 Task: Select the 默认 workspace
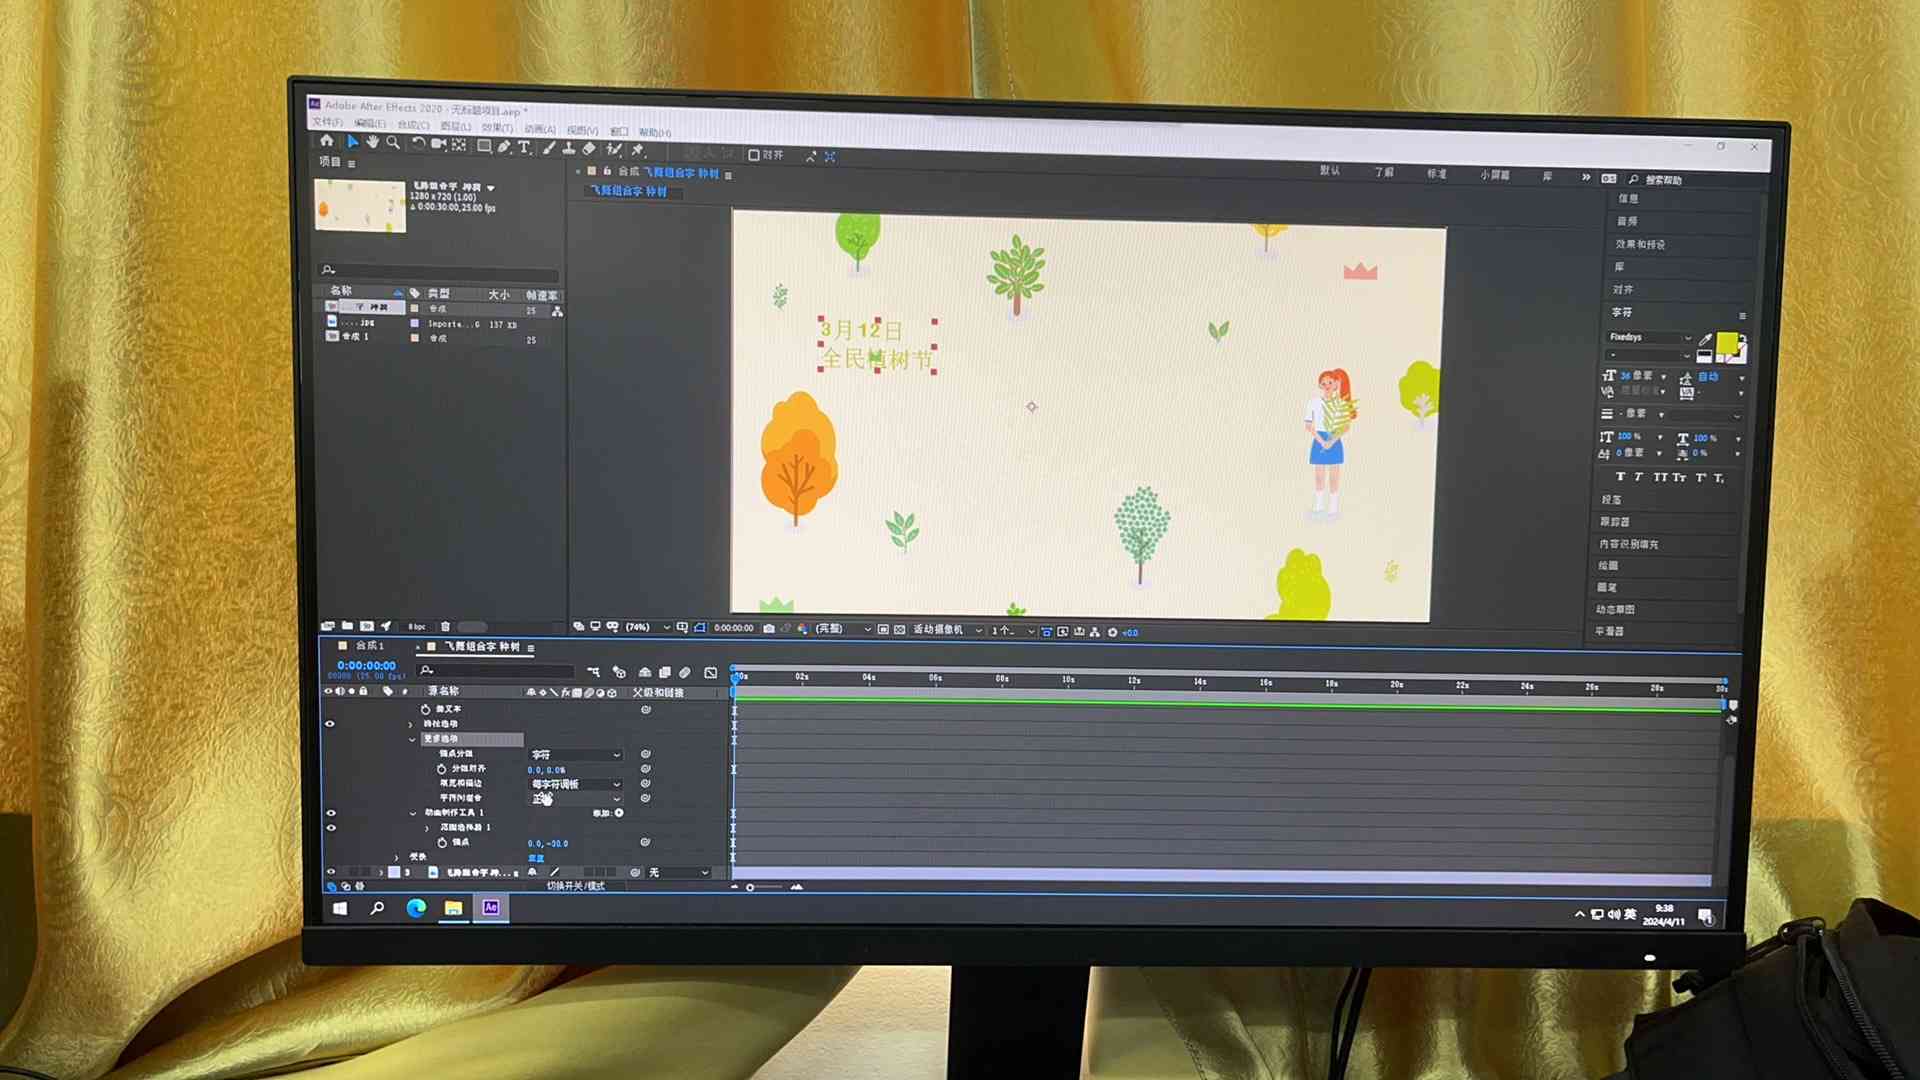[x=1330, y=171]
